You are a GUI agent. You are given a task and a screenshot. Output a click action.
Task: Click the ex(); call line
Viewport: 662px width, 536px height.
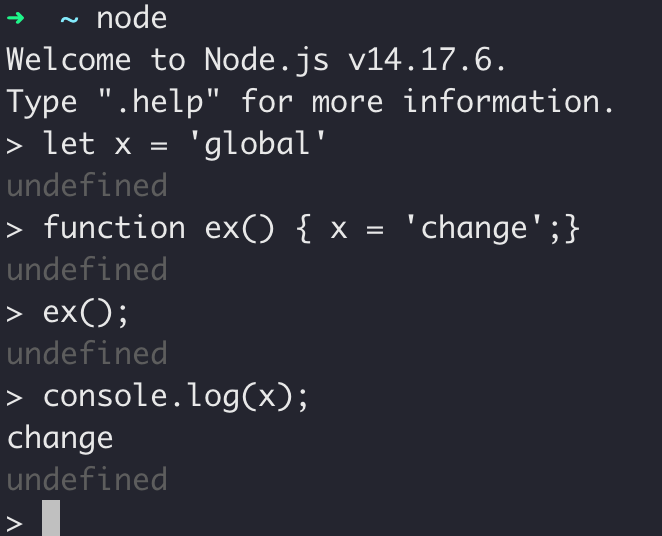point(67,314)
